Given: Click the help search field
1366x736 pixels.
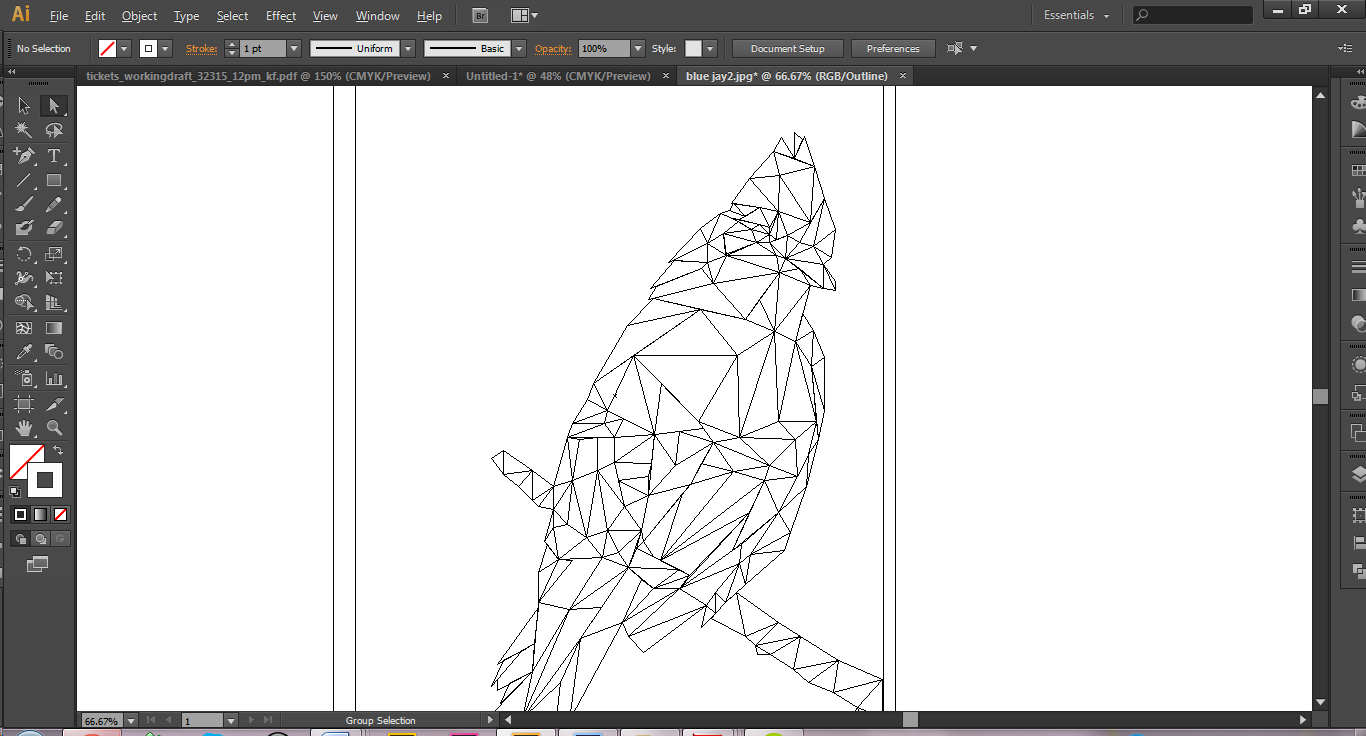Looking at the screenshot, I should coord(1193,15).
